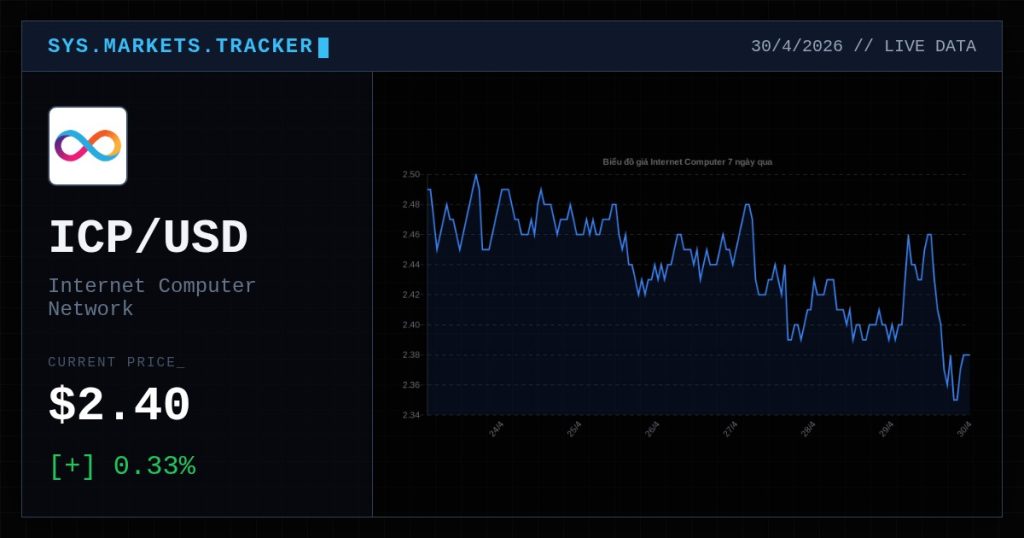
Task: Click the blinking cursor block after TRACKER
Action: (x=323, y=47)
